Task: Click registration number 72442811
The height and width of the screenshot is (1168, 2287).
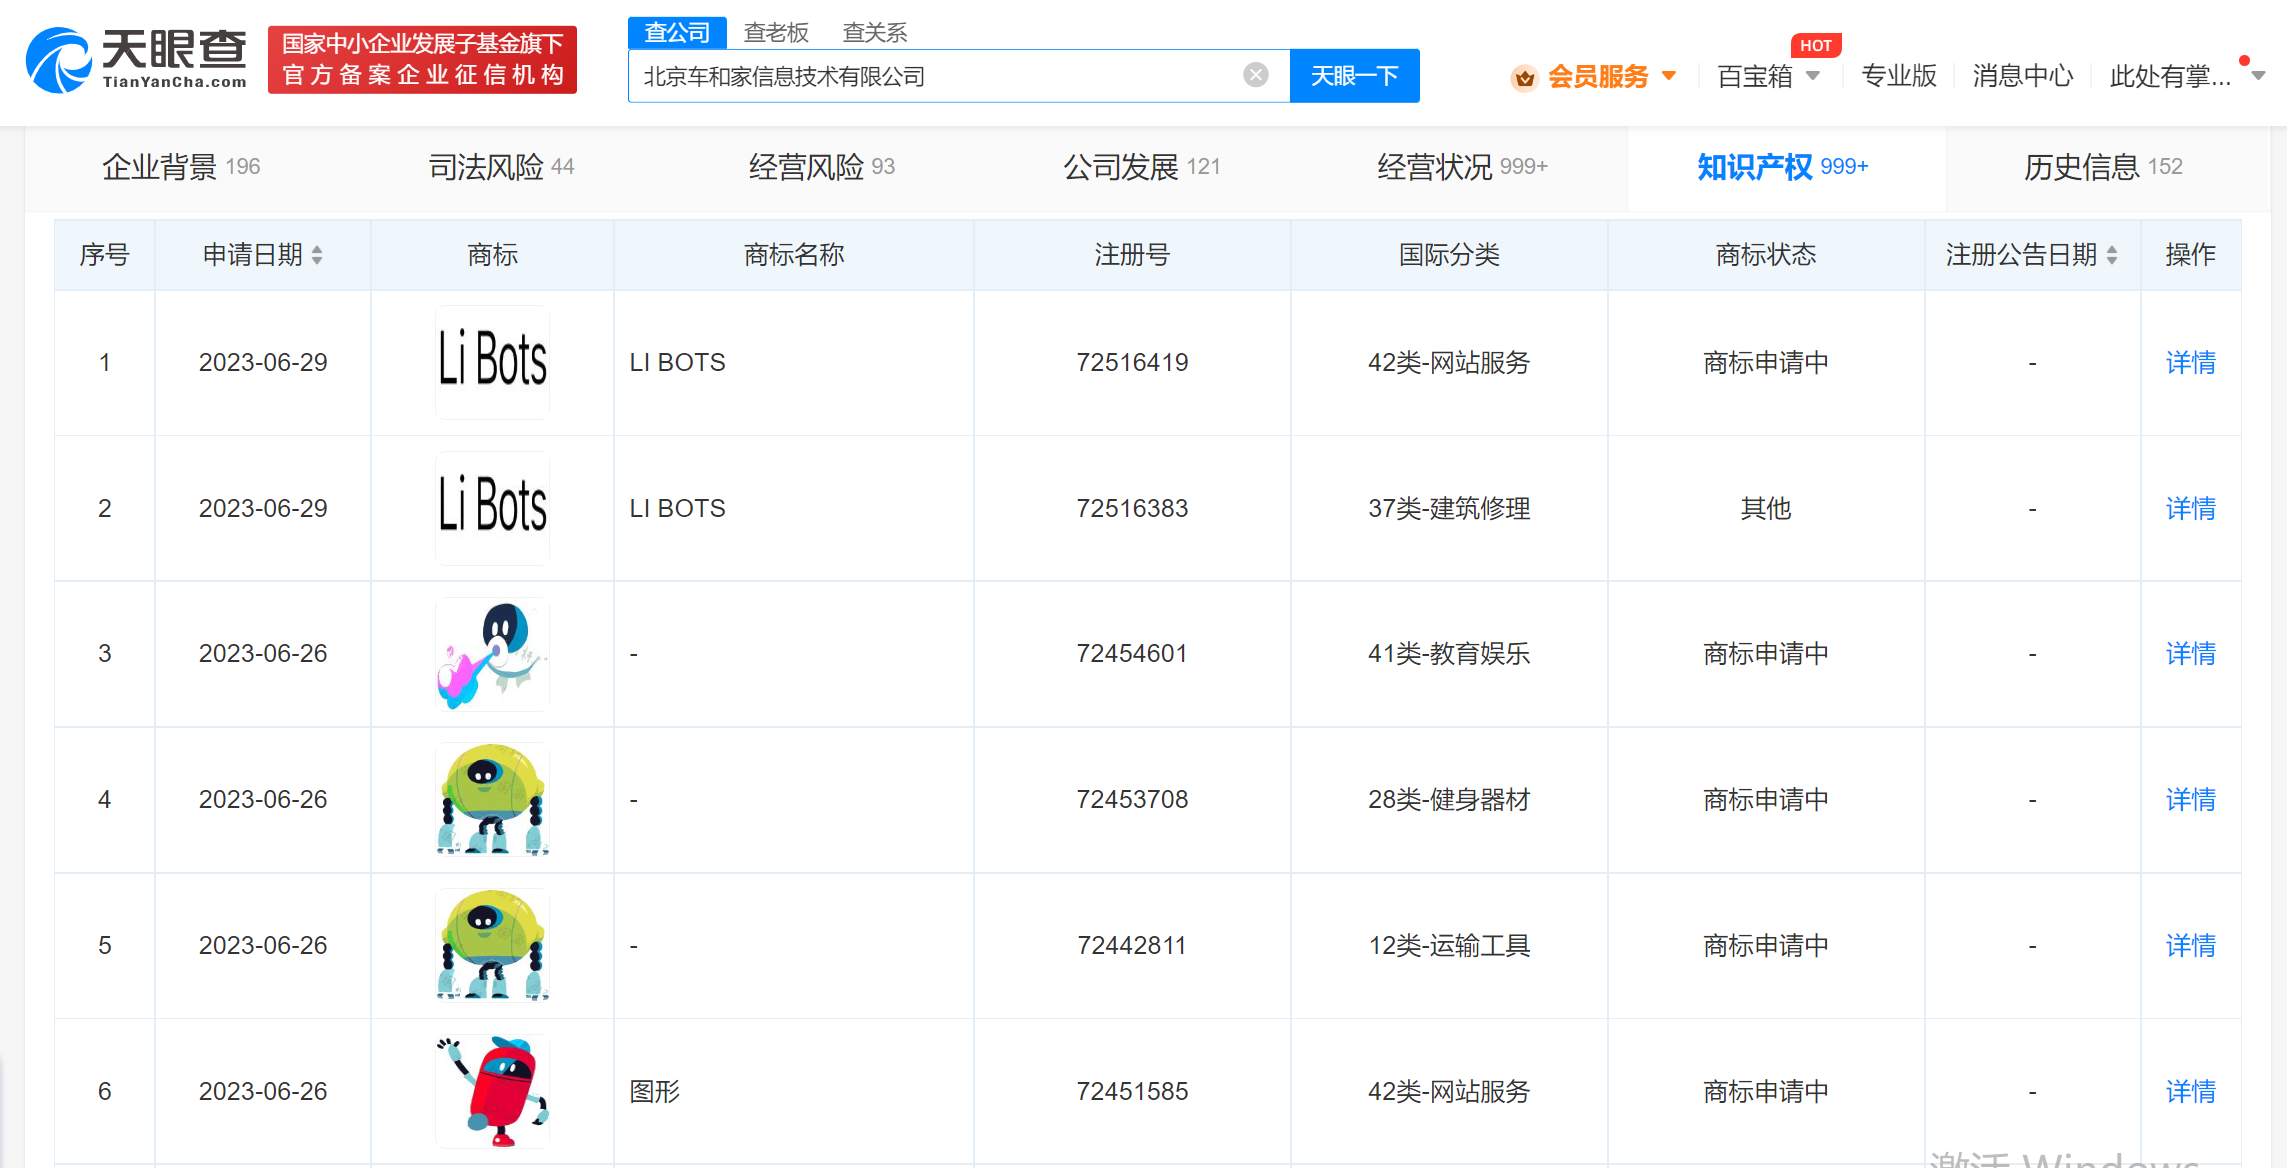Action: pos(1132,945)
